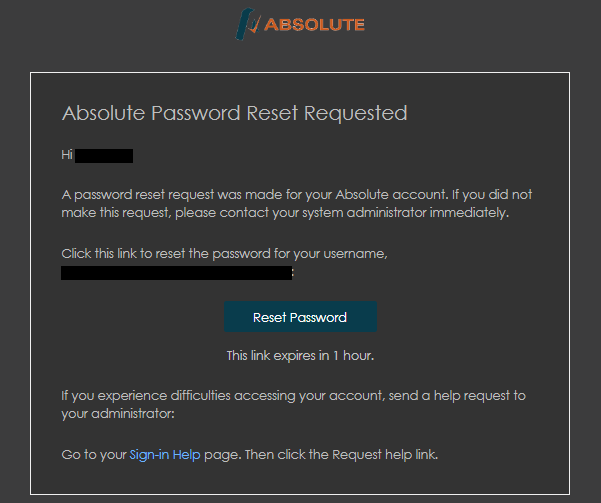Click the Reset Password button
Screen dimensions: 601x503
pos(300,317)
